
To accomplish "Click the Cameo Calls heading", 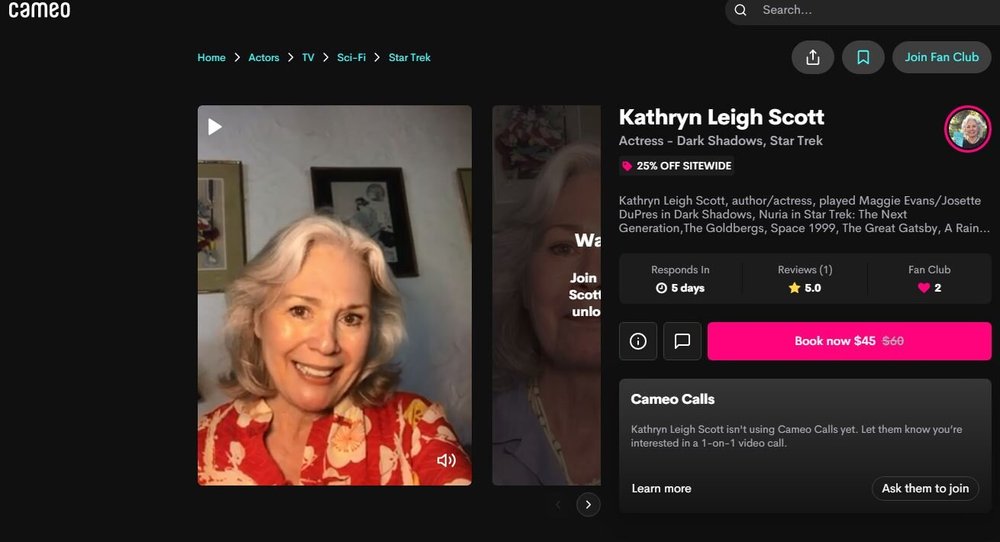I will coord(673,399).
